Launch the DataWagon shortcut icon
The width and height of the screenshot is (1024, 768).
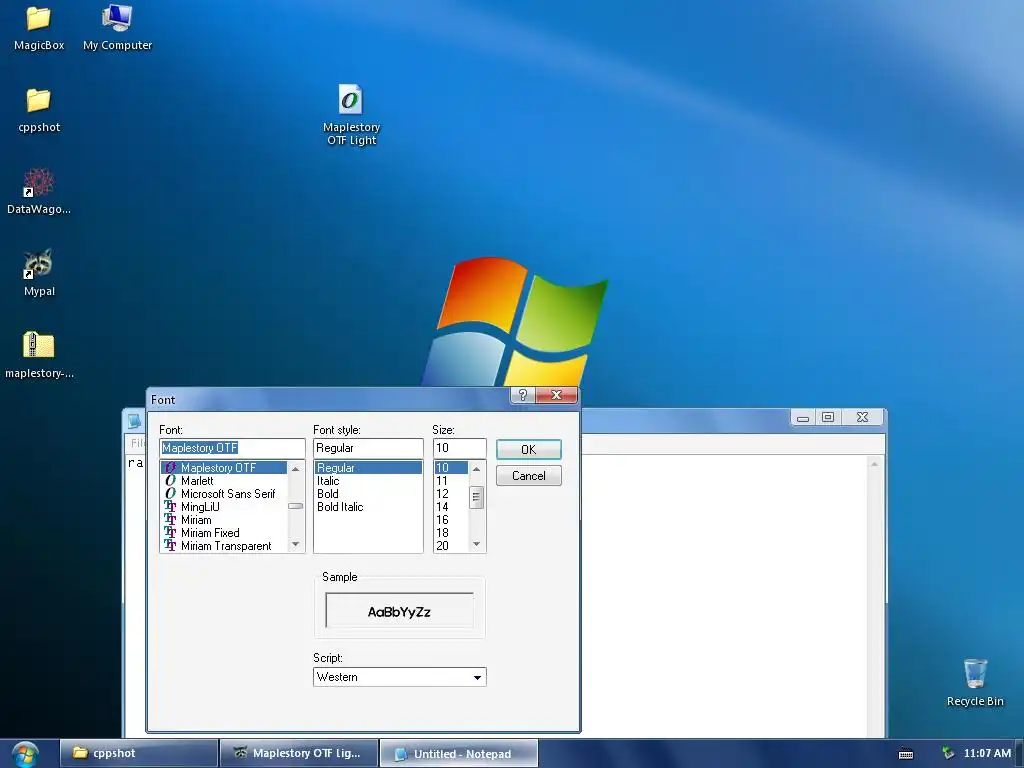(39, 191)
